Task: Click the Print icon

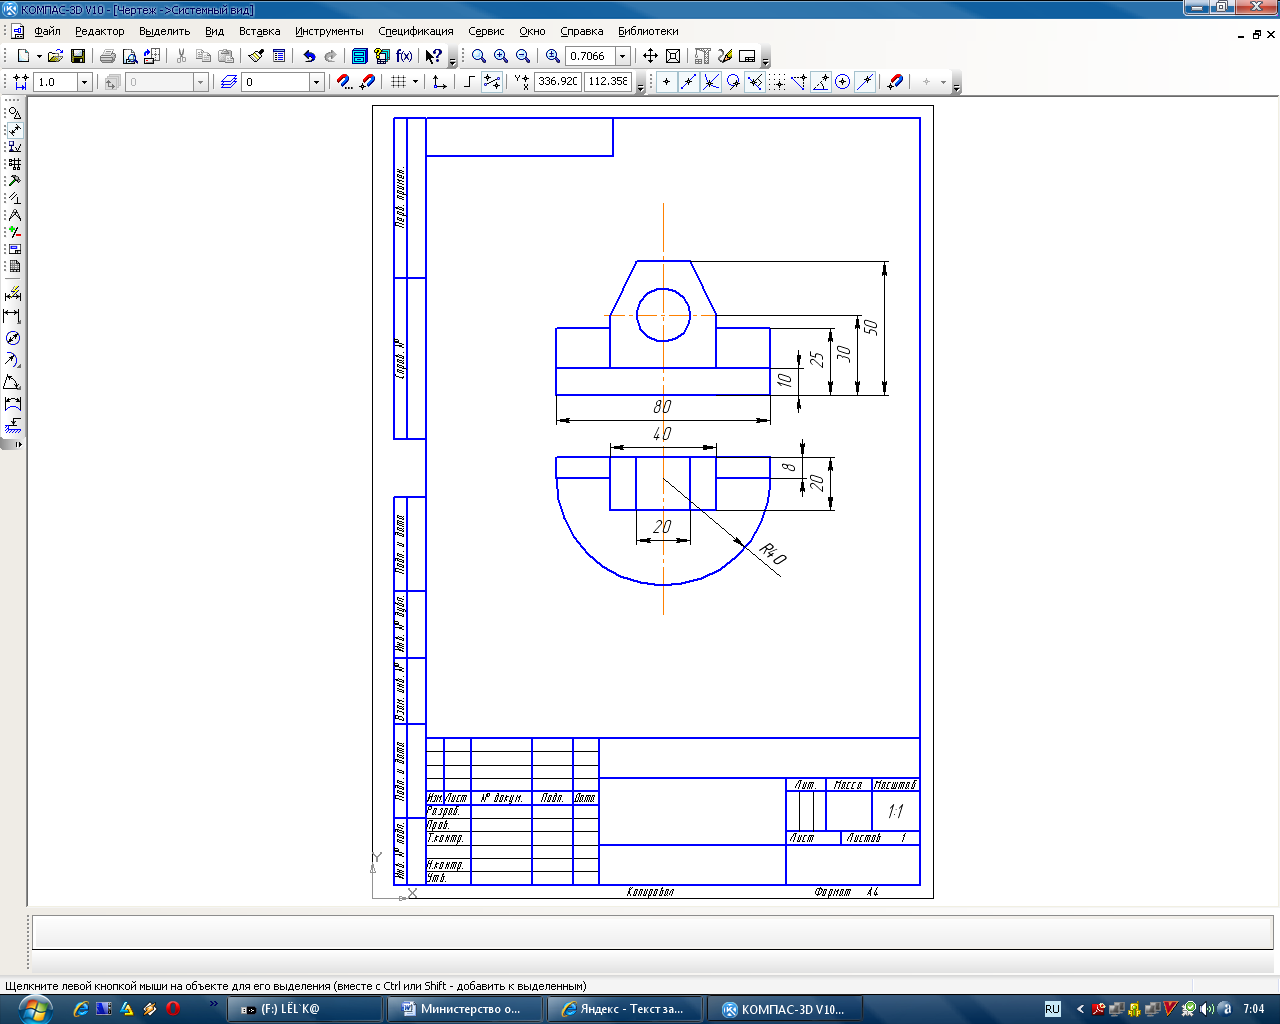Action: (x=108, y=56)
